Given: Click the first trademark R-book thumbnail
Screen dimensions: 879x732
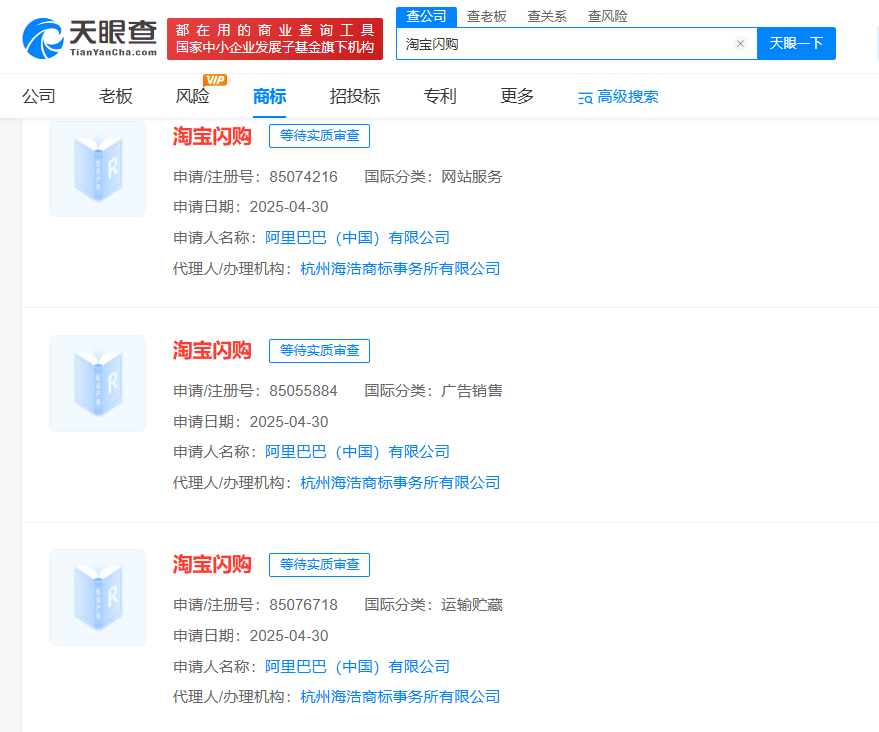Looking at the screenshot, I should [x=97, y=168].
